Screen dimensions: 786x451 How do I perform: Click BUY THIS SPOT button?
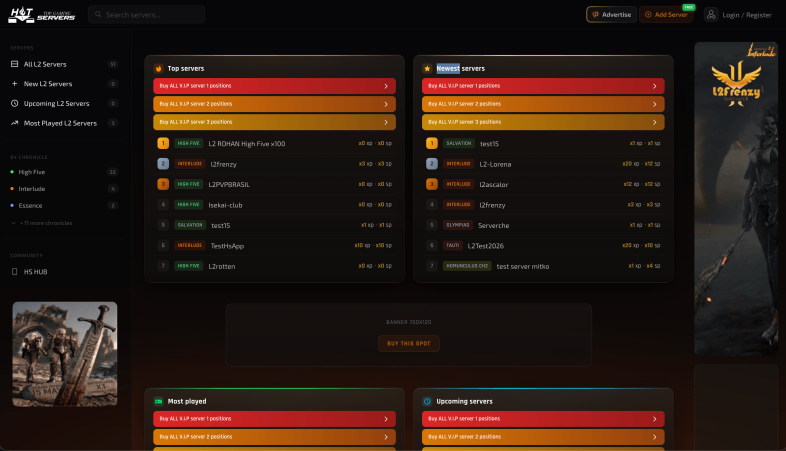(x=409, y=343)
